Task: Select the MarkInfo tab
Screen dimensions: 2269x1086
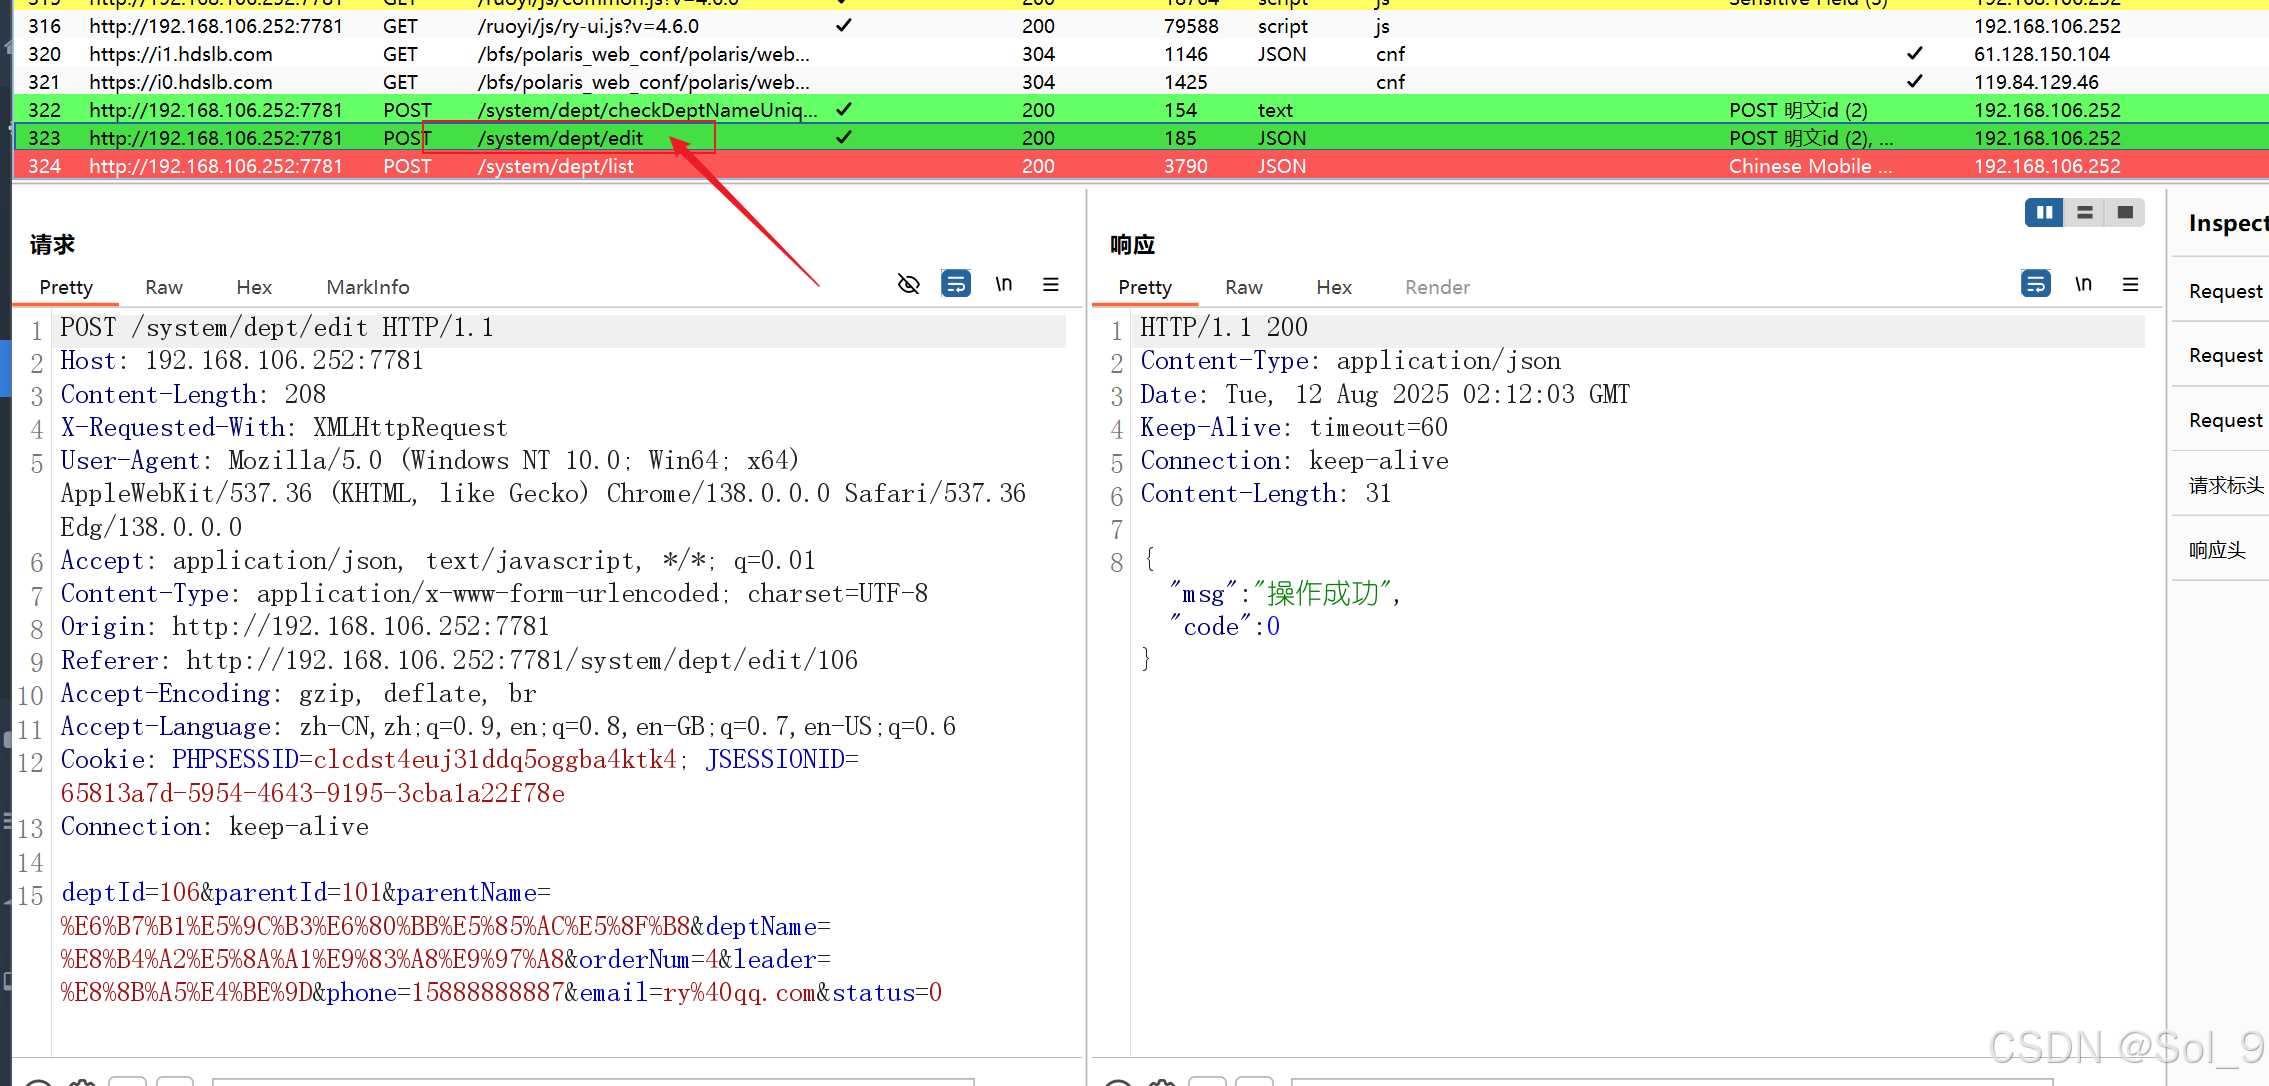Action: click(367, 287)
